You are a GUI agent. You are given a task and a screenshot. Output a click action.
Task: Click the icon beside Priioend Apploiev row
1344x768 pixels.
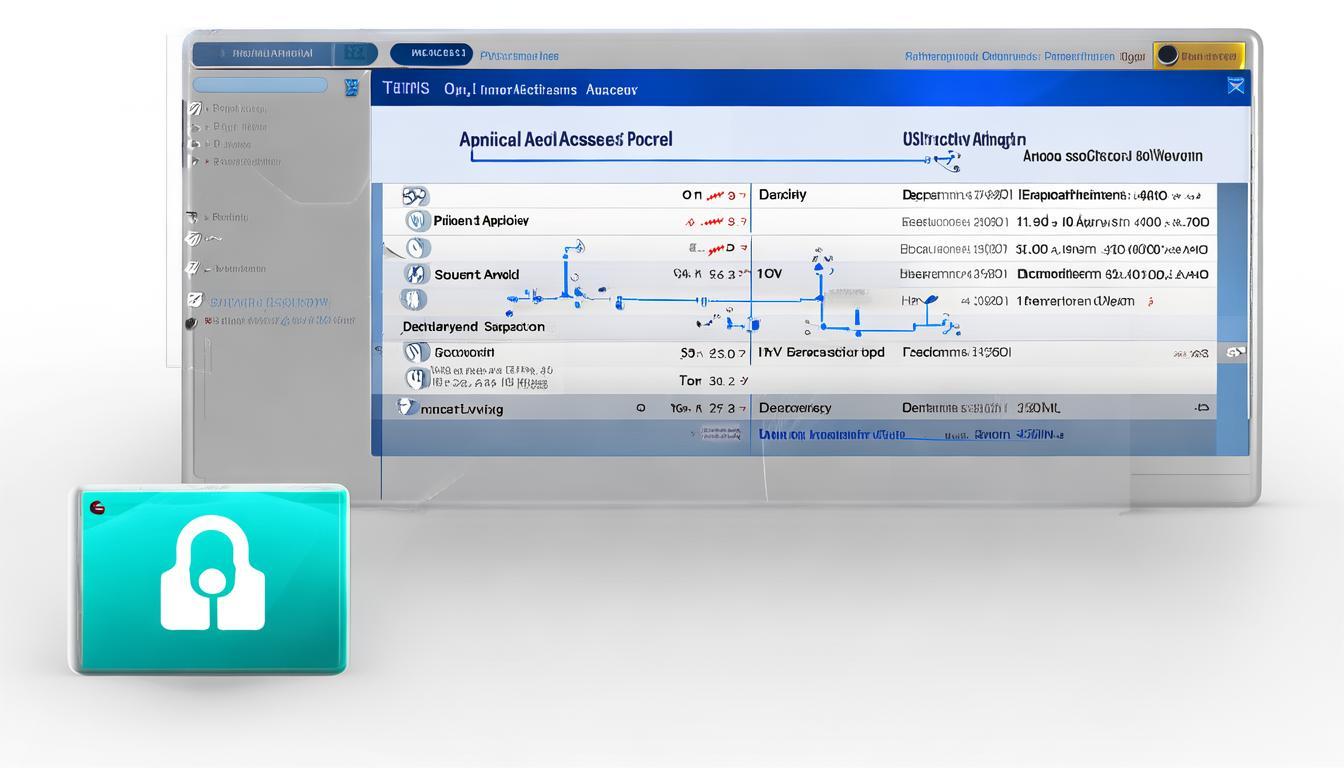click(x=416, y=221)
